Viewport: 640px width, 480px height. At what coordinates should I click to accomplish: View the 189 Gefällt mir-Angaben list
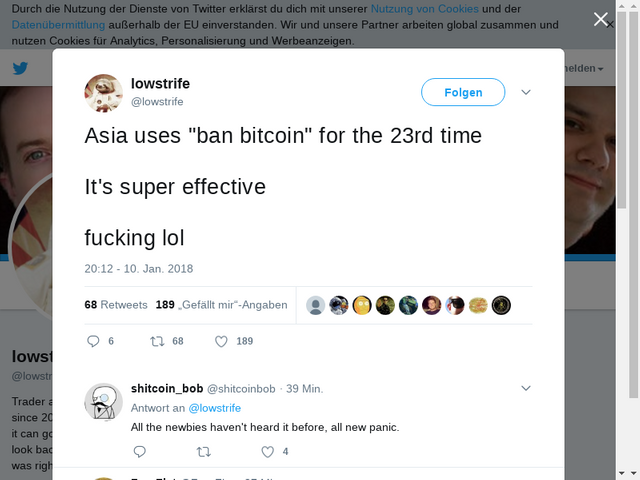(x=222, y=305)
